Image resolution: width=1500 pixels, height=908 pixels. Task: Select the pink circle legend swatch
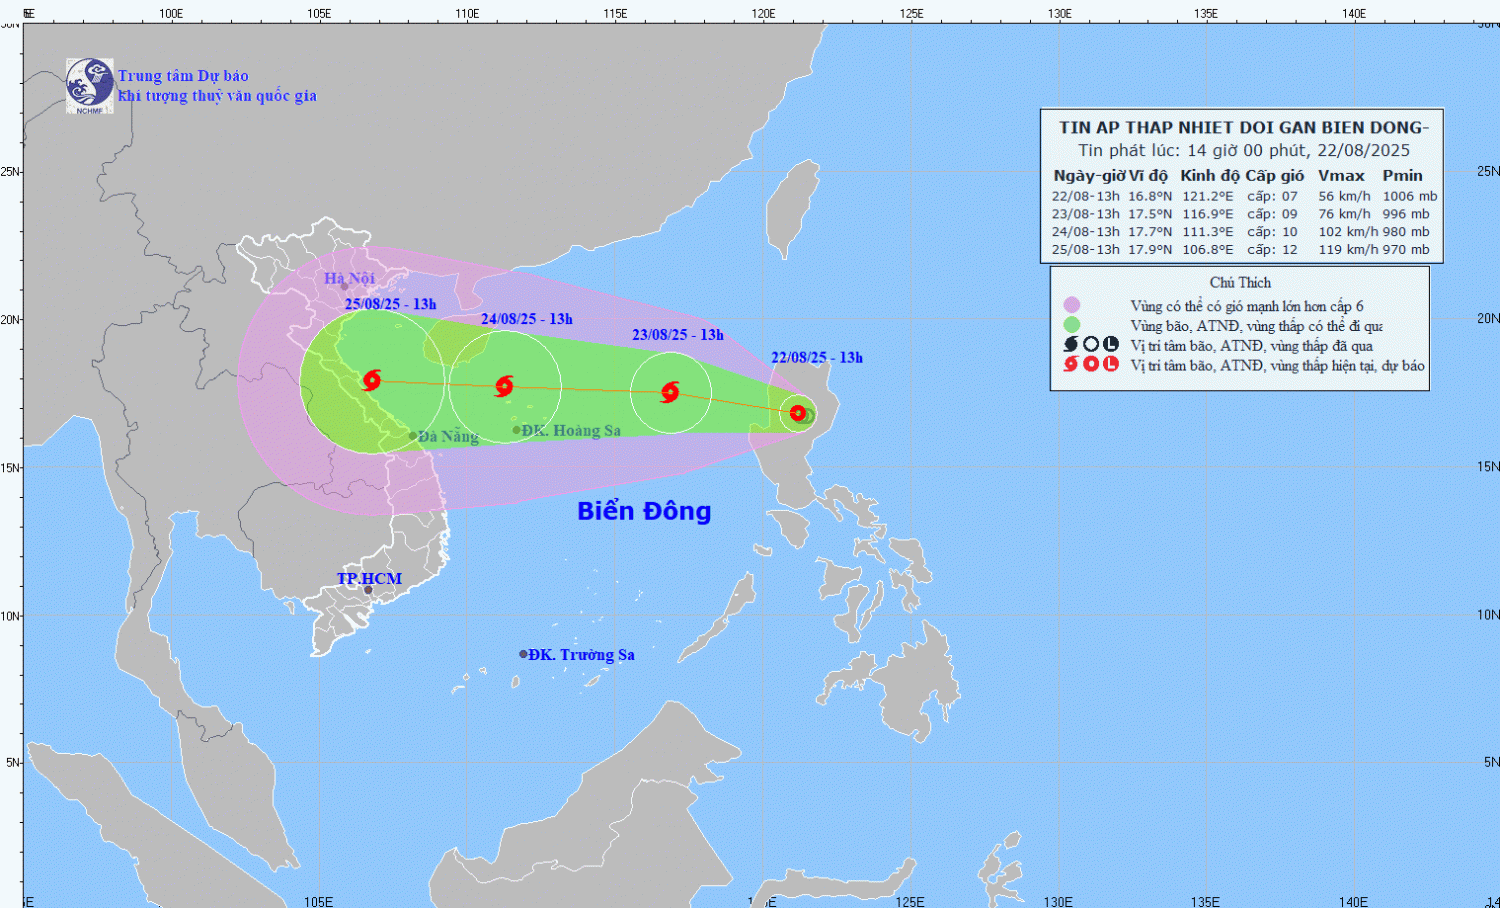tap(1072, 305)
